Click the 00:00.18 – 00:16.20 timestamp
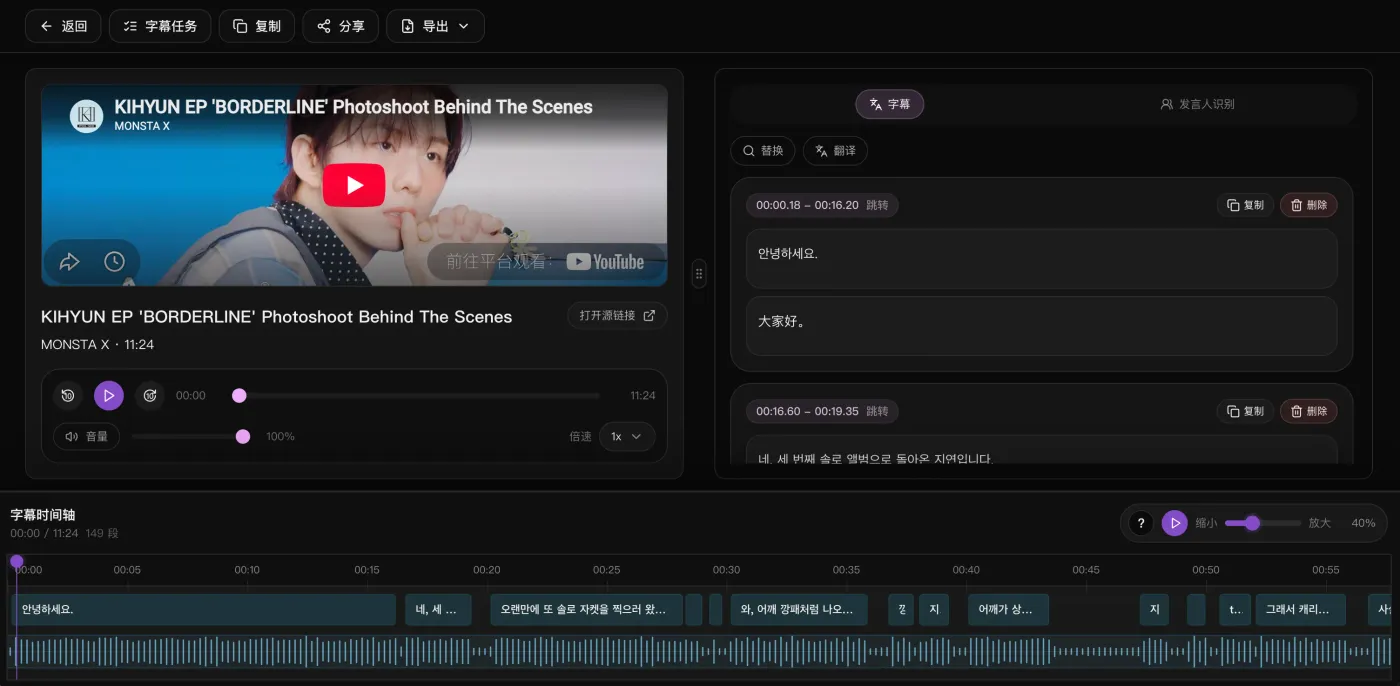This screenshot has width=1400, height=686. click(x=807, y=205)
